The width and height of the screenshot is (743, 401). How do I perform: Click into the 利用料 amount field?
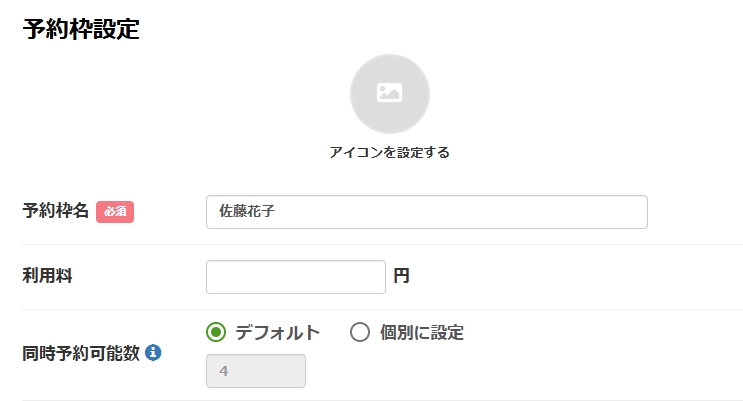click(x=295, y=277)
